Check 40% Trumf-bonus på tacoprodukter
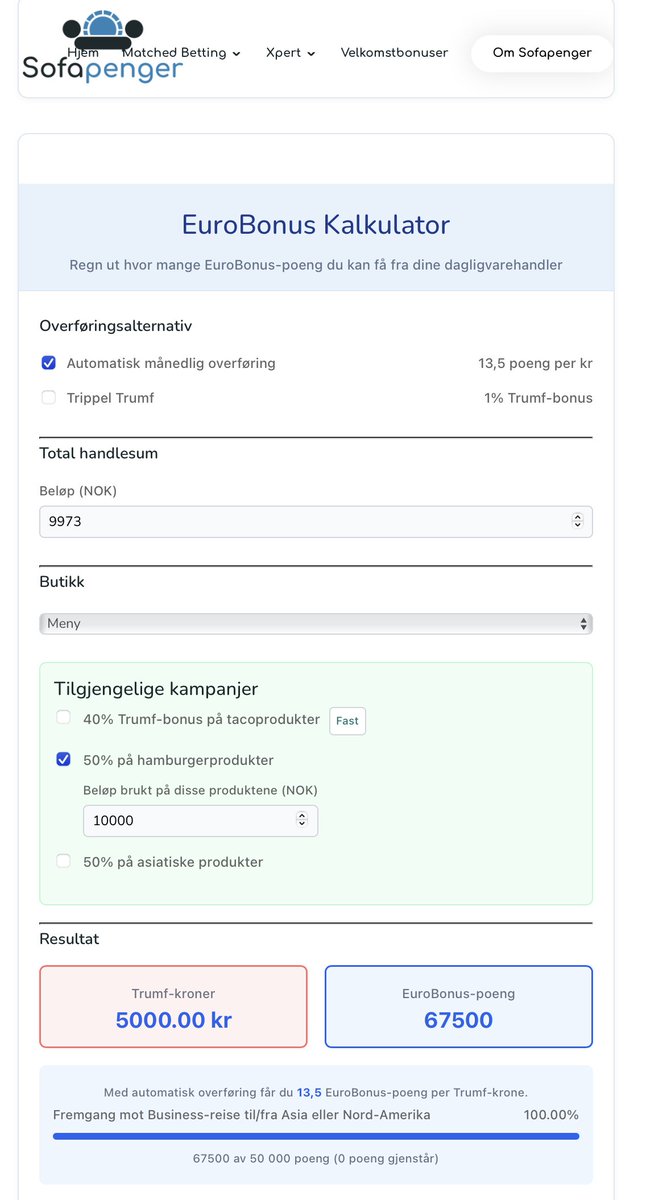Image resolution: width=663 pixels, height=1200 pixels. point(64,718)
